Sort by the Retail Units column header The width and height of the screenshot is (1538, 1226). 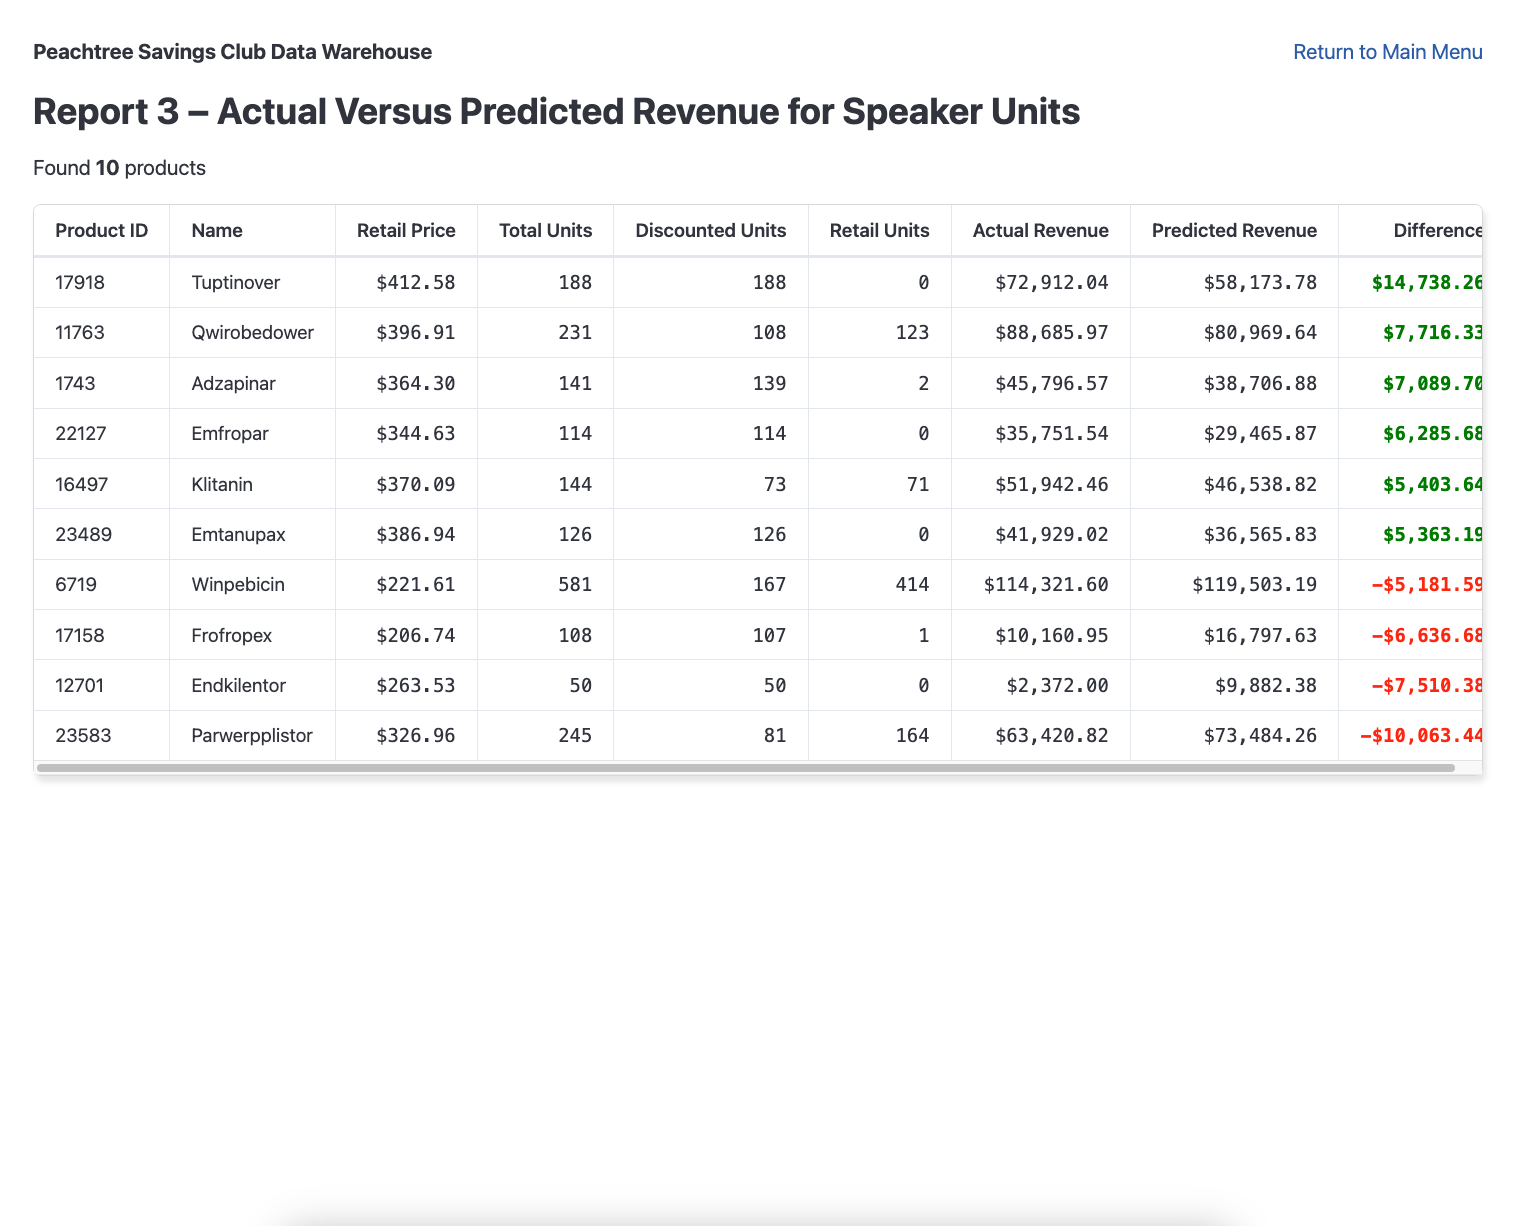tap(879, 230)
